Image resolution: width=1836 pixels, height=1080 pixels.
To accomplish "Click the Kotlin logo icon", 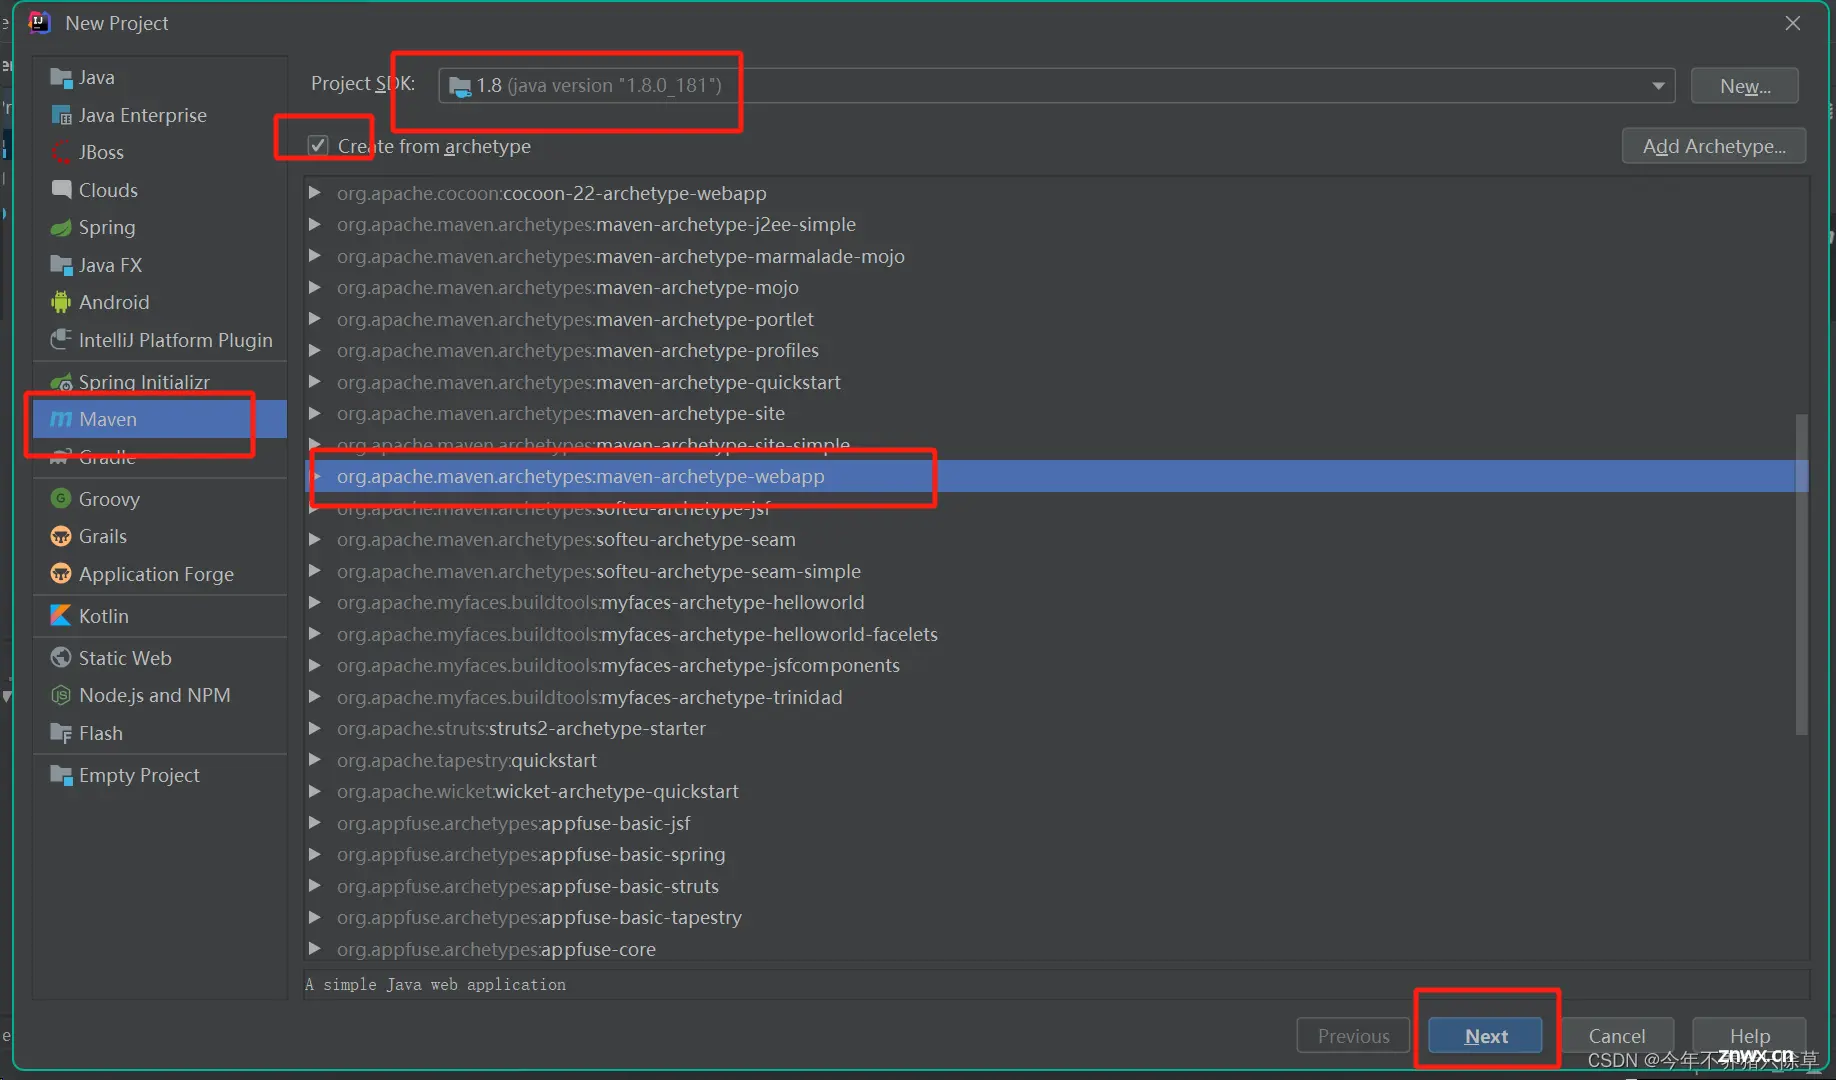I will click(x=61, y=615).
